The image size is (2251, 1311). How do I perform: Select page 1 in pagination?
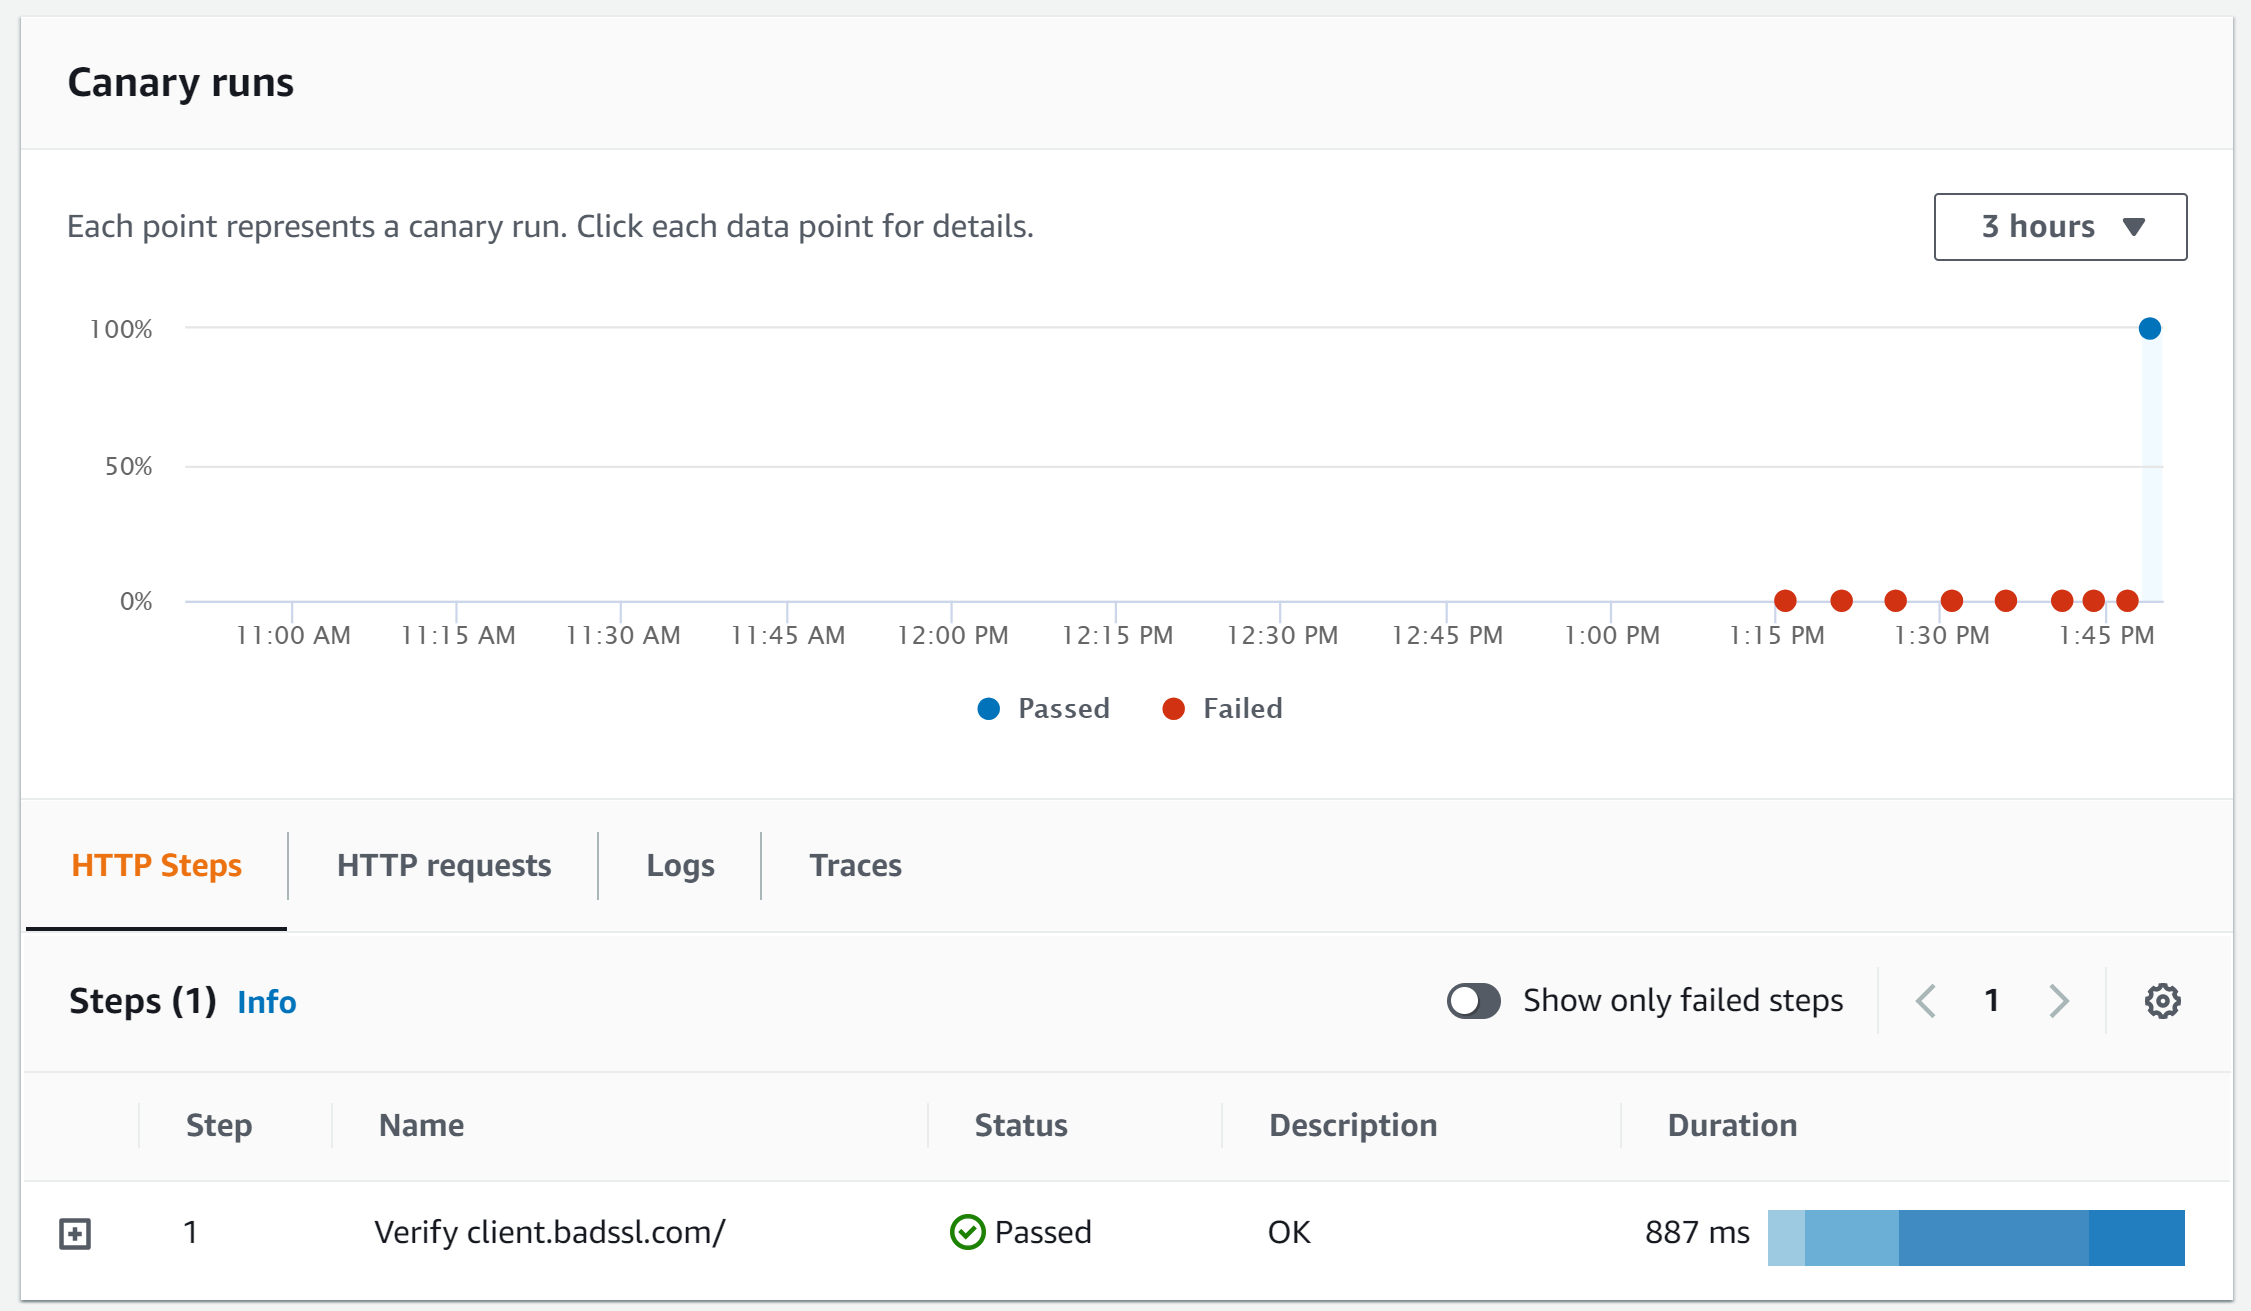1991,1000
